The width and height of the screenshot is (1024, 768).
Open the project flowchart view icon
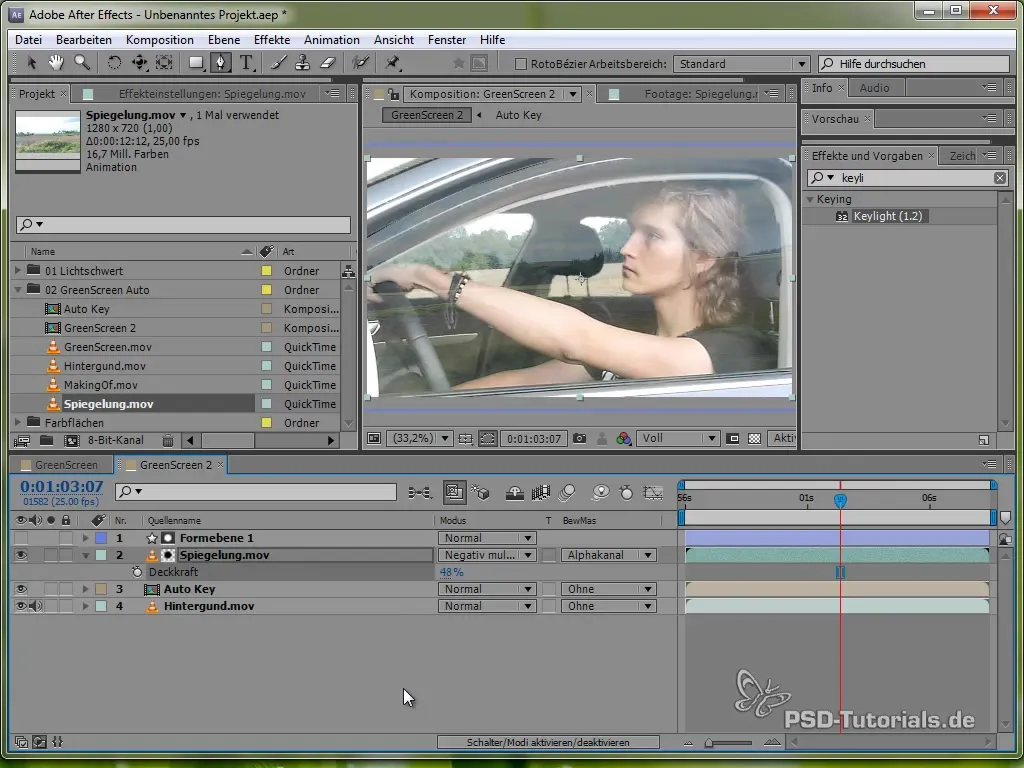[x=348, y=271]
